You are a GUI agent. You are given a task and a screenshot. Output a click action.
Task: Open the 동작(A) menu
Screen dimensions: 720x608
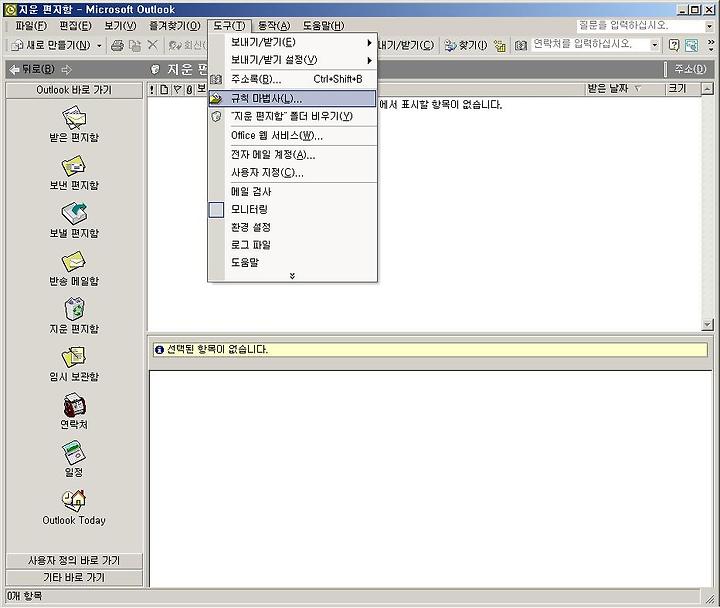tap(274, 26)
